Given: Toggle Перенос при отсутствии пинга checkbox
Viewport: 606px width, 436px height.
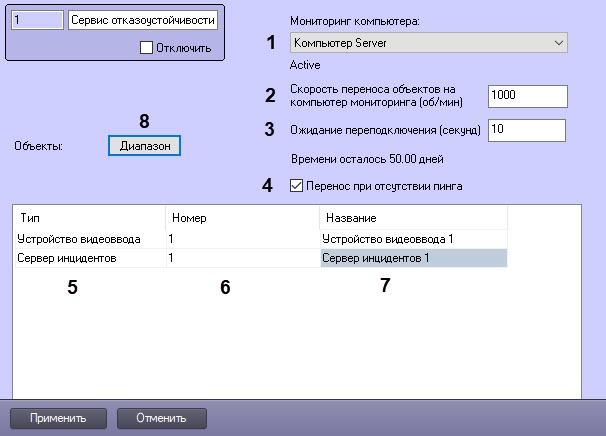Looking at the screenshot, I should (x=294, y=185).
